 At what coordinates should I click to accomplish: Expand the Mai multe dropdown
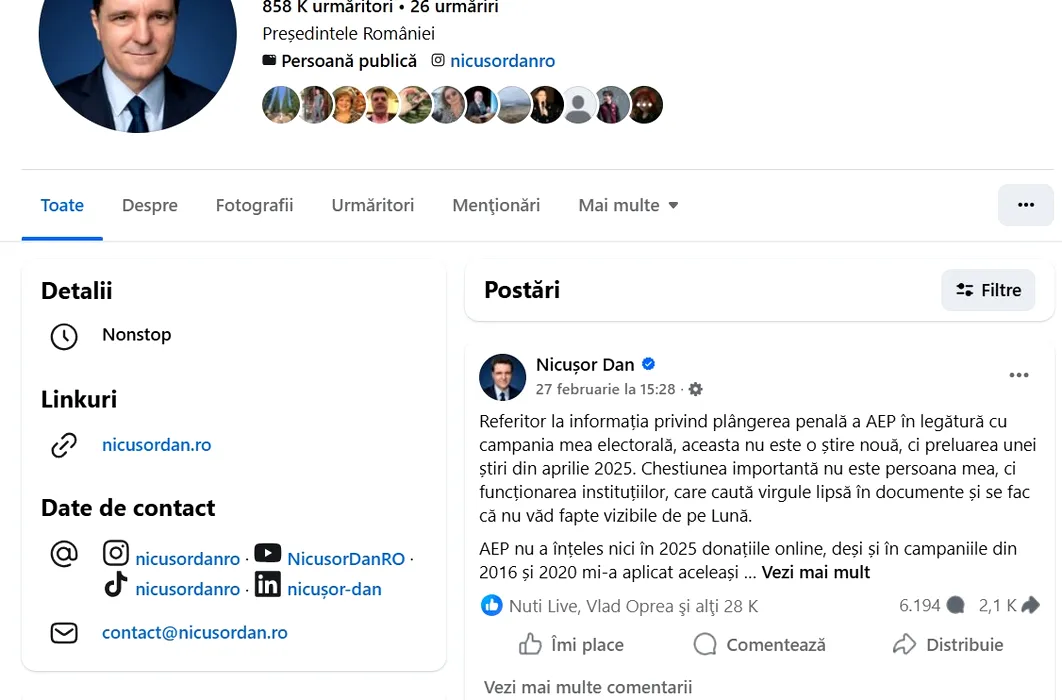pyautogui.click(x=628, y=205)
